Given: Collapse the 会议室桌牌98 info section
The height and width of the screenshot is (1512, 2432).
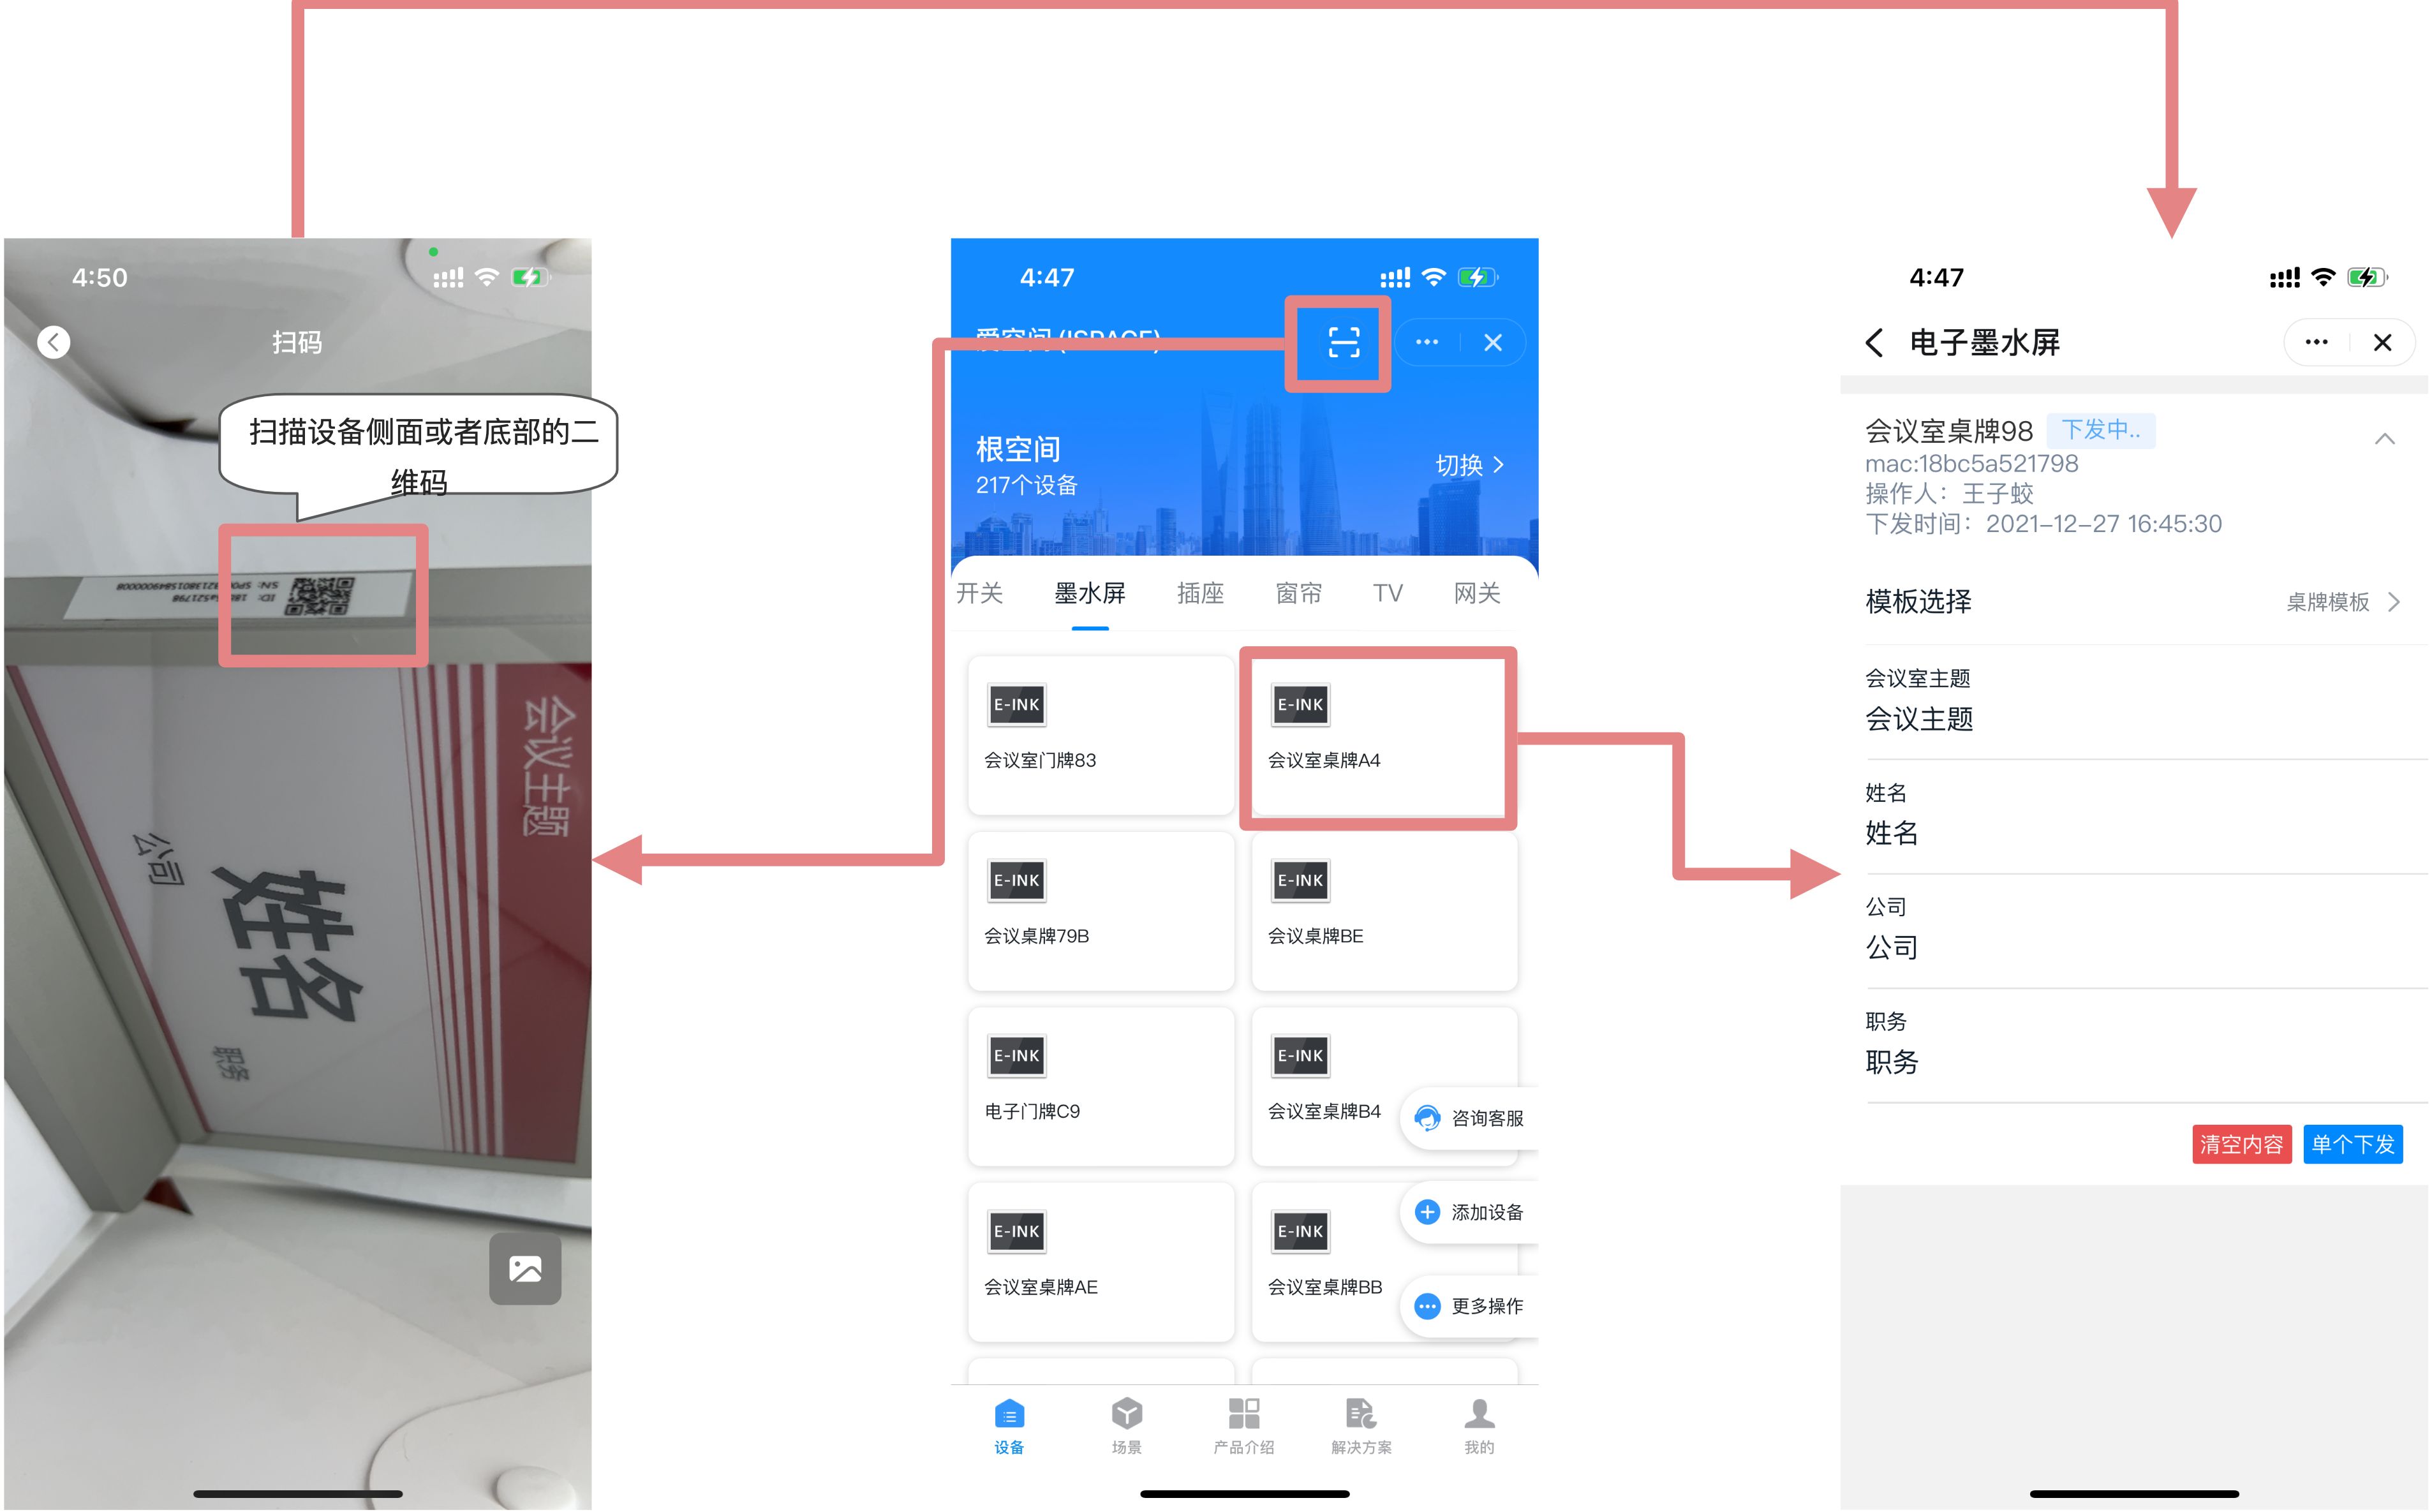Looking at the screenshot, I should tap(2384, 439).
